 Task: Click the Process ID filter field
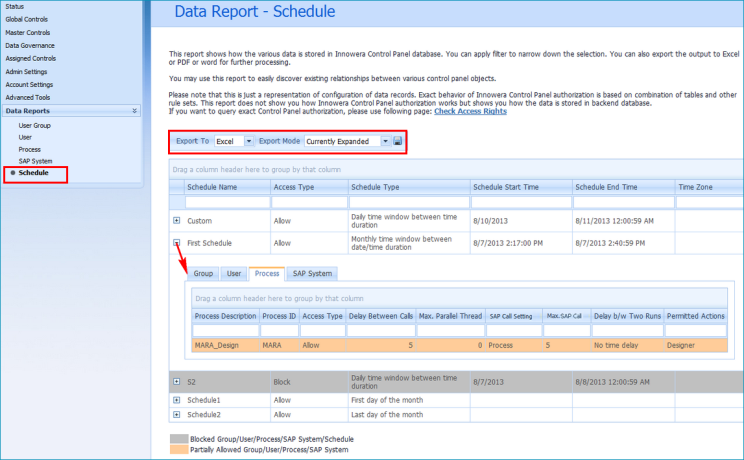pyautogui.click(x=279, y=330)
